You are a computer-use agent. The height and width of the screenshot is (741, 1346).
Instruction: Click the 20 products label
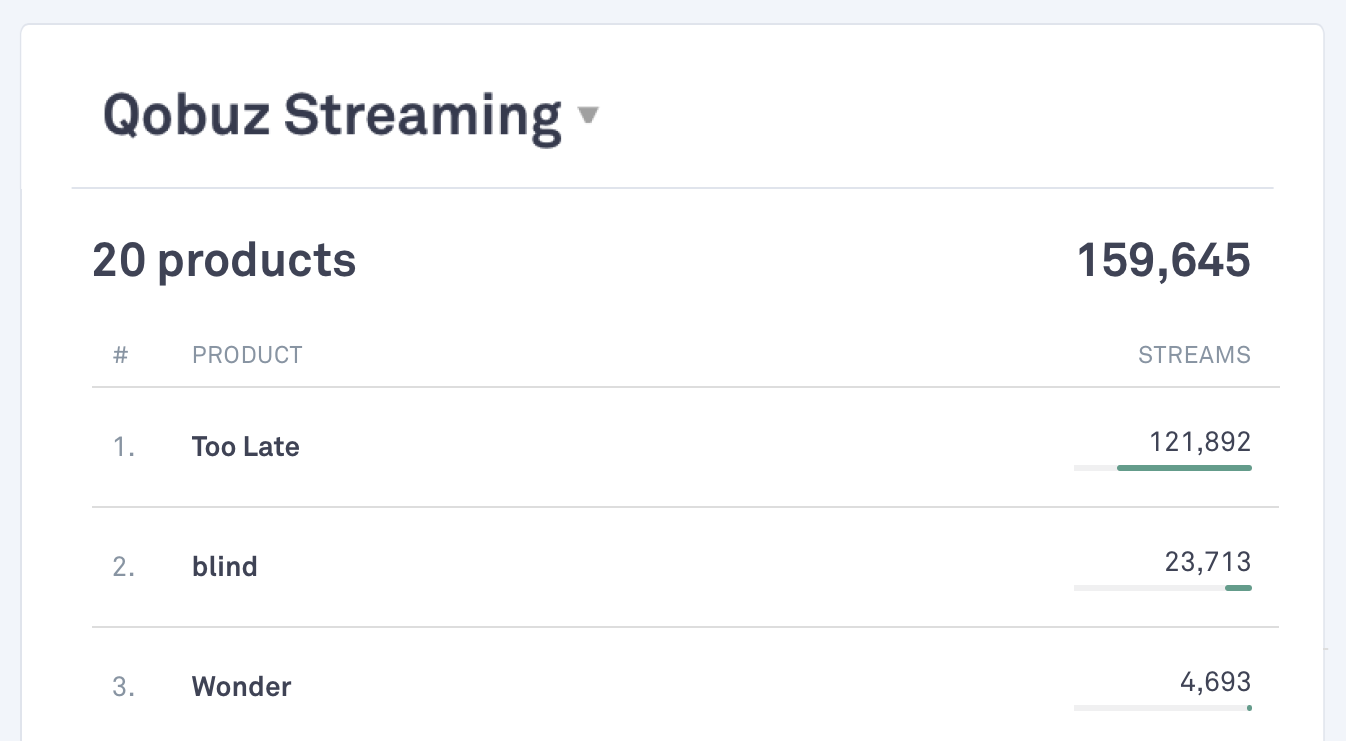[x=223, y=260]
